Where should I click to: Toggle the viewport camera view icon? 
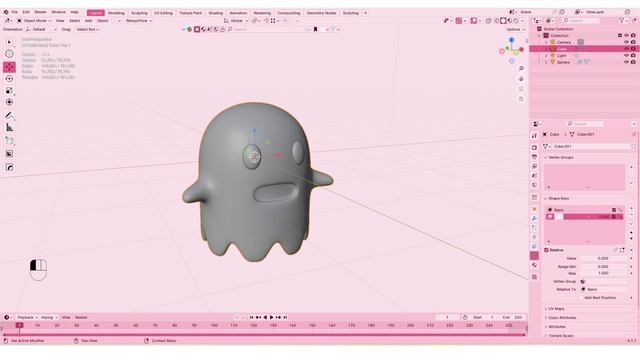pos(521,89)
